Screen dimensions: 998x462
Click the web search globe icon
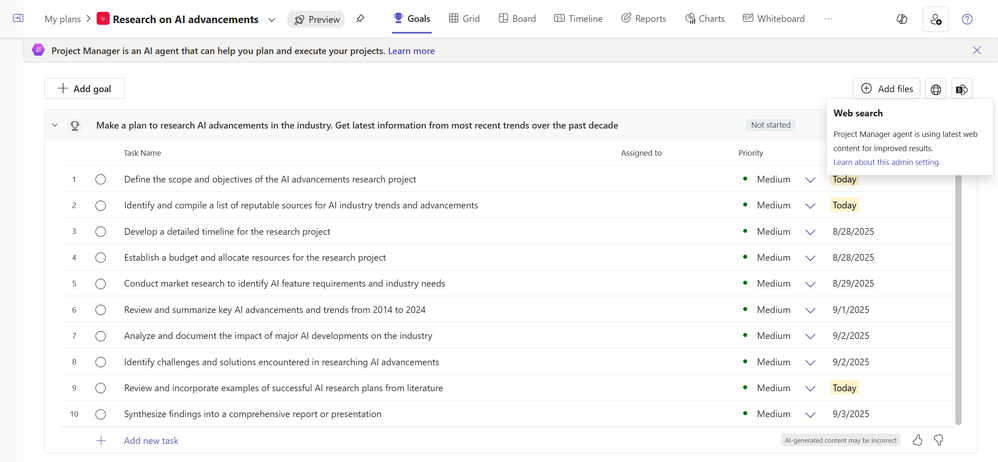(936, 89)
